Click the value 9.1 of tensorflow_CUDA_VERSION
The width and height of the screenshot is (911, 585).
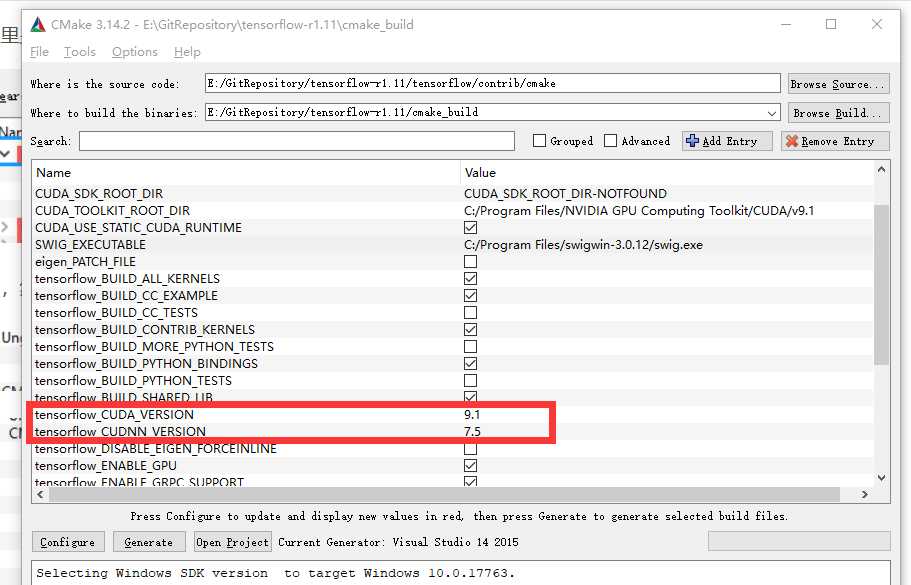pyautogui.click(x=472, y=415)
